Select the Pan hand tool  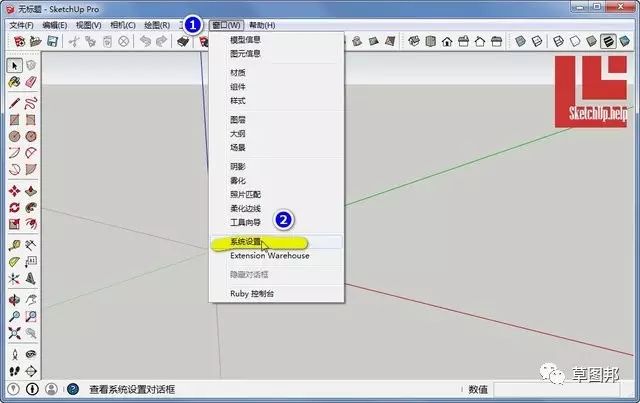click(31, 300)
